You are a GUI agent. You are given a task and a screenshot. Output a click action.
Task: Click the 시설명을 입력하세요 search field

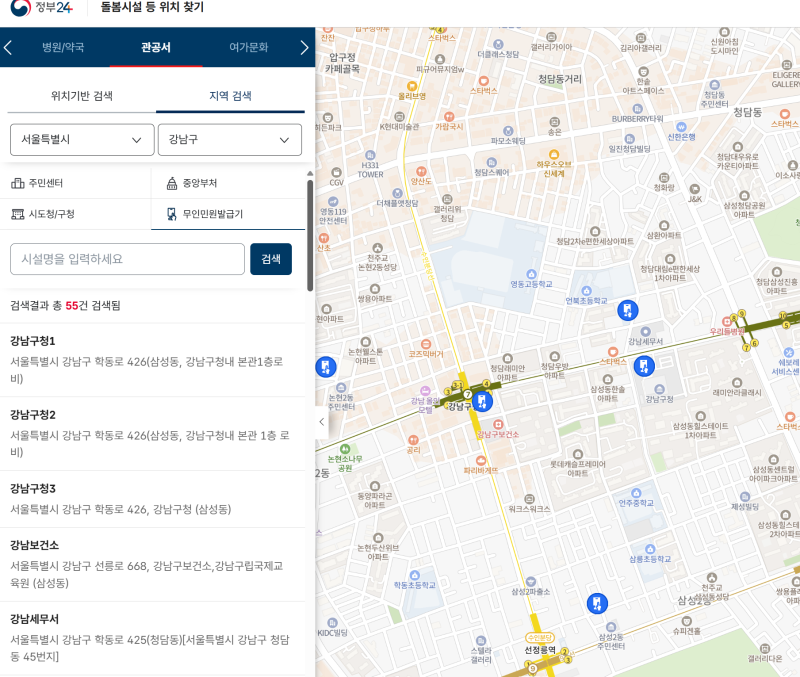coord(128,259)
